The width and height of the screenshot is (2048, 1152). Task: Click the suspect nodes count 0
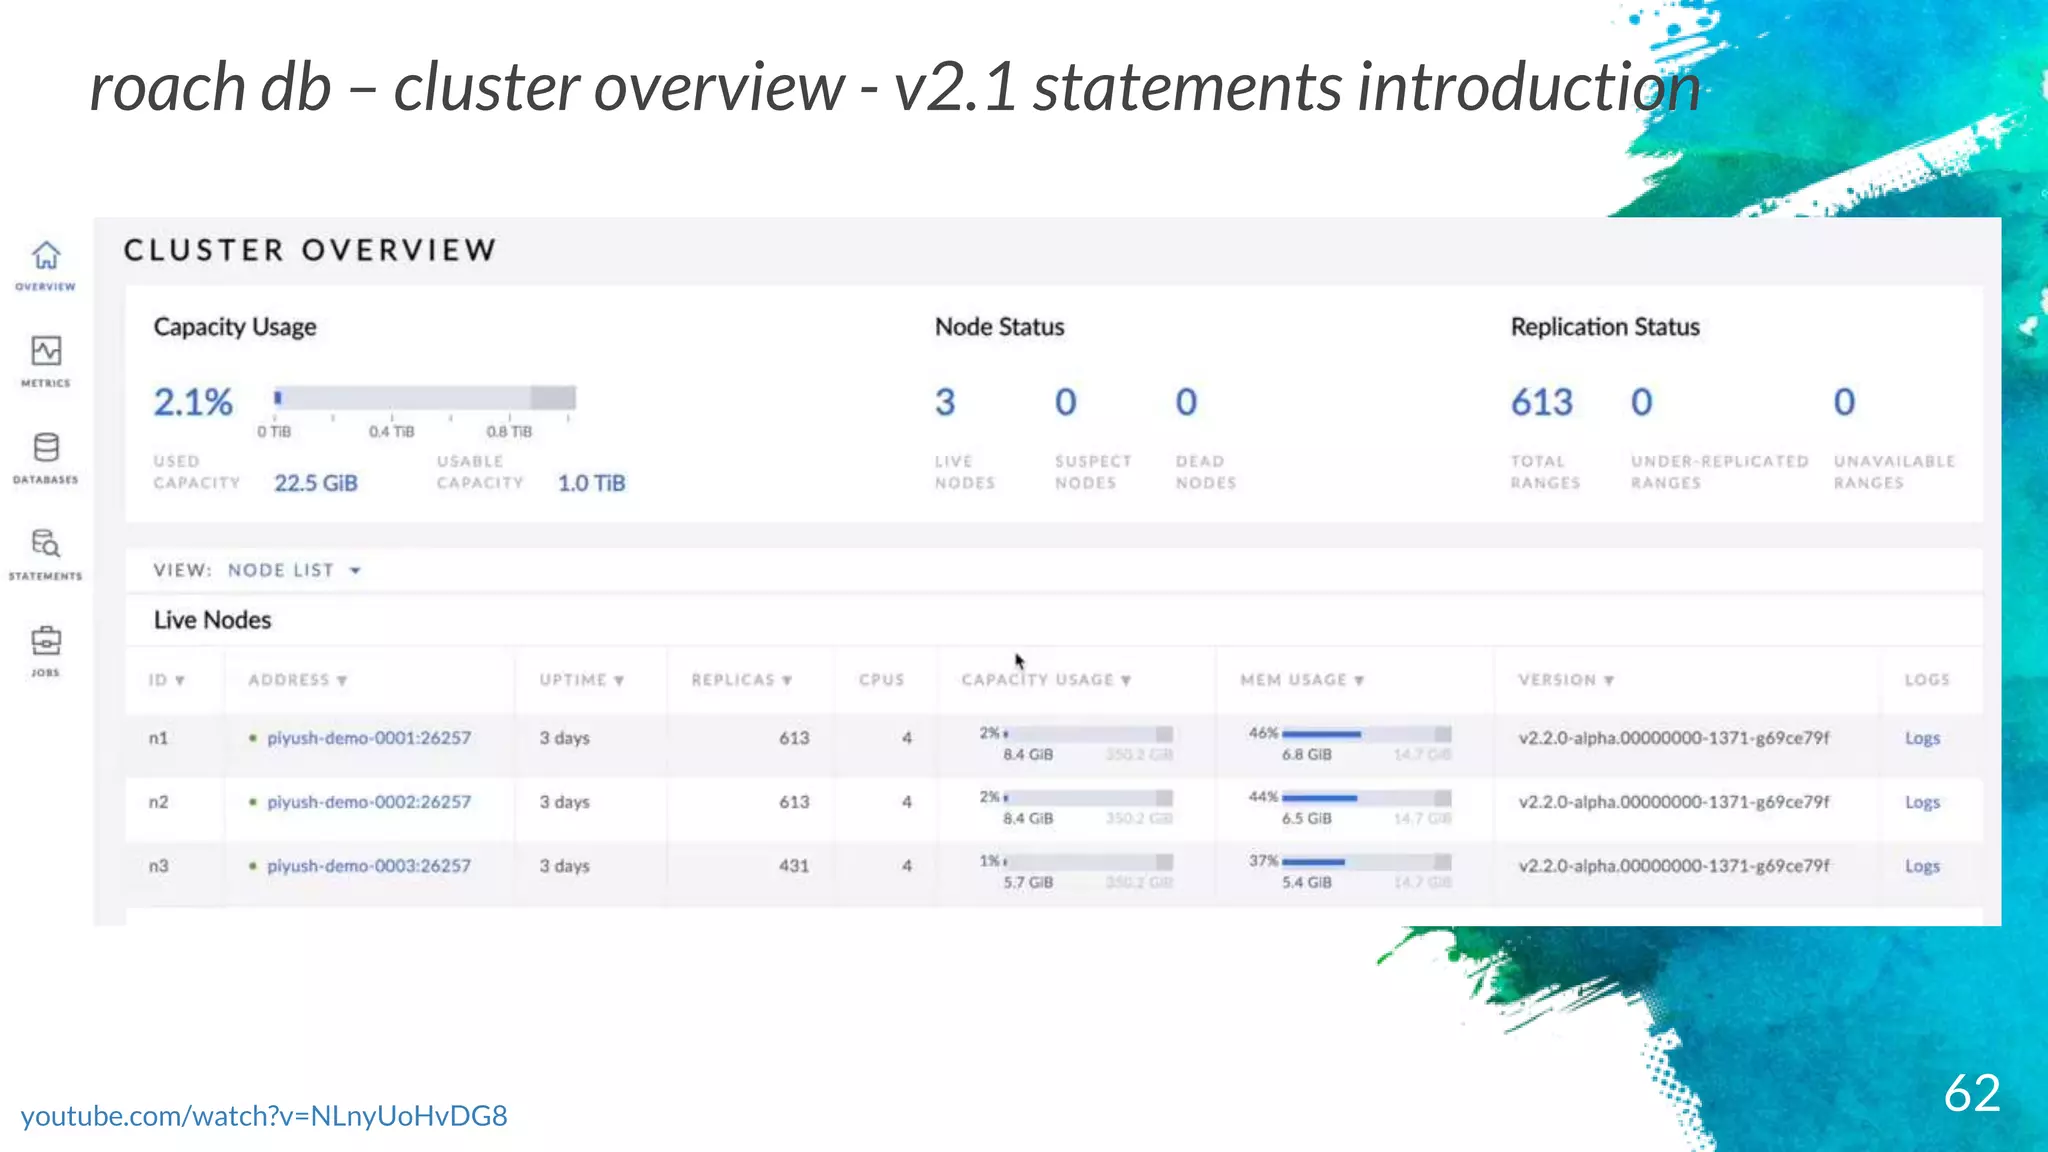click(1066, 402)
